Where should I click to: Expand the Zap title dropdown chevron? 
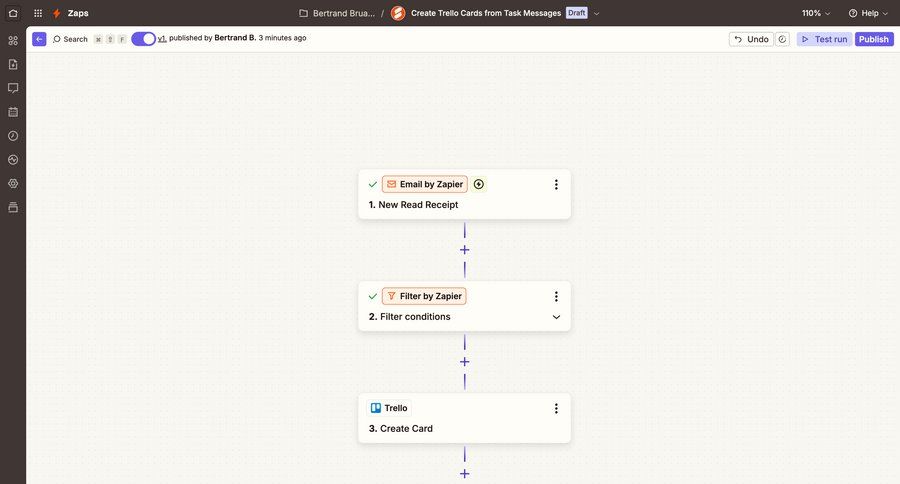click(596, 13)
